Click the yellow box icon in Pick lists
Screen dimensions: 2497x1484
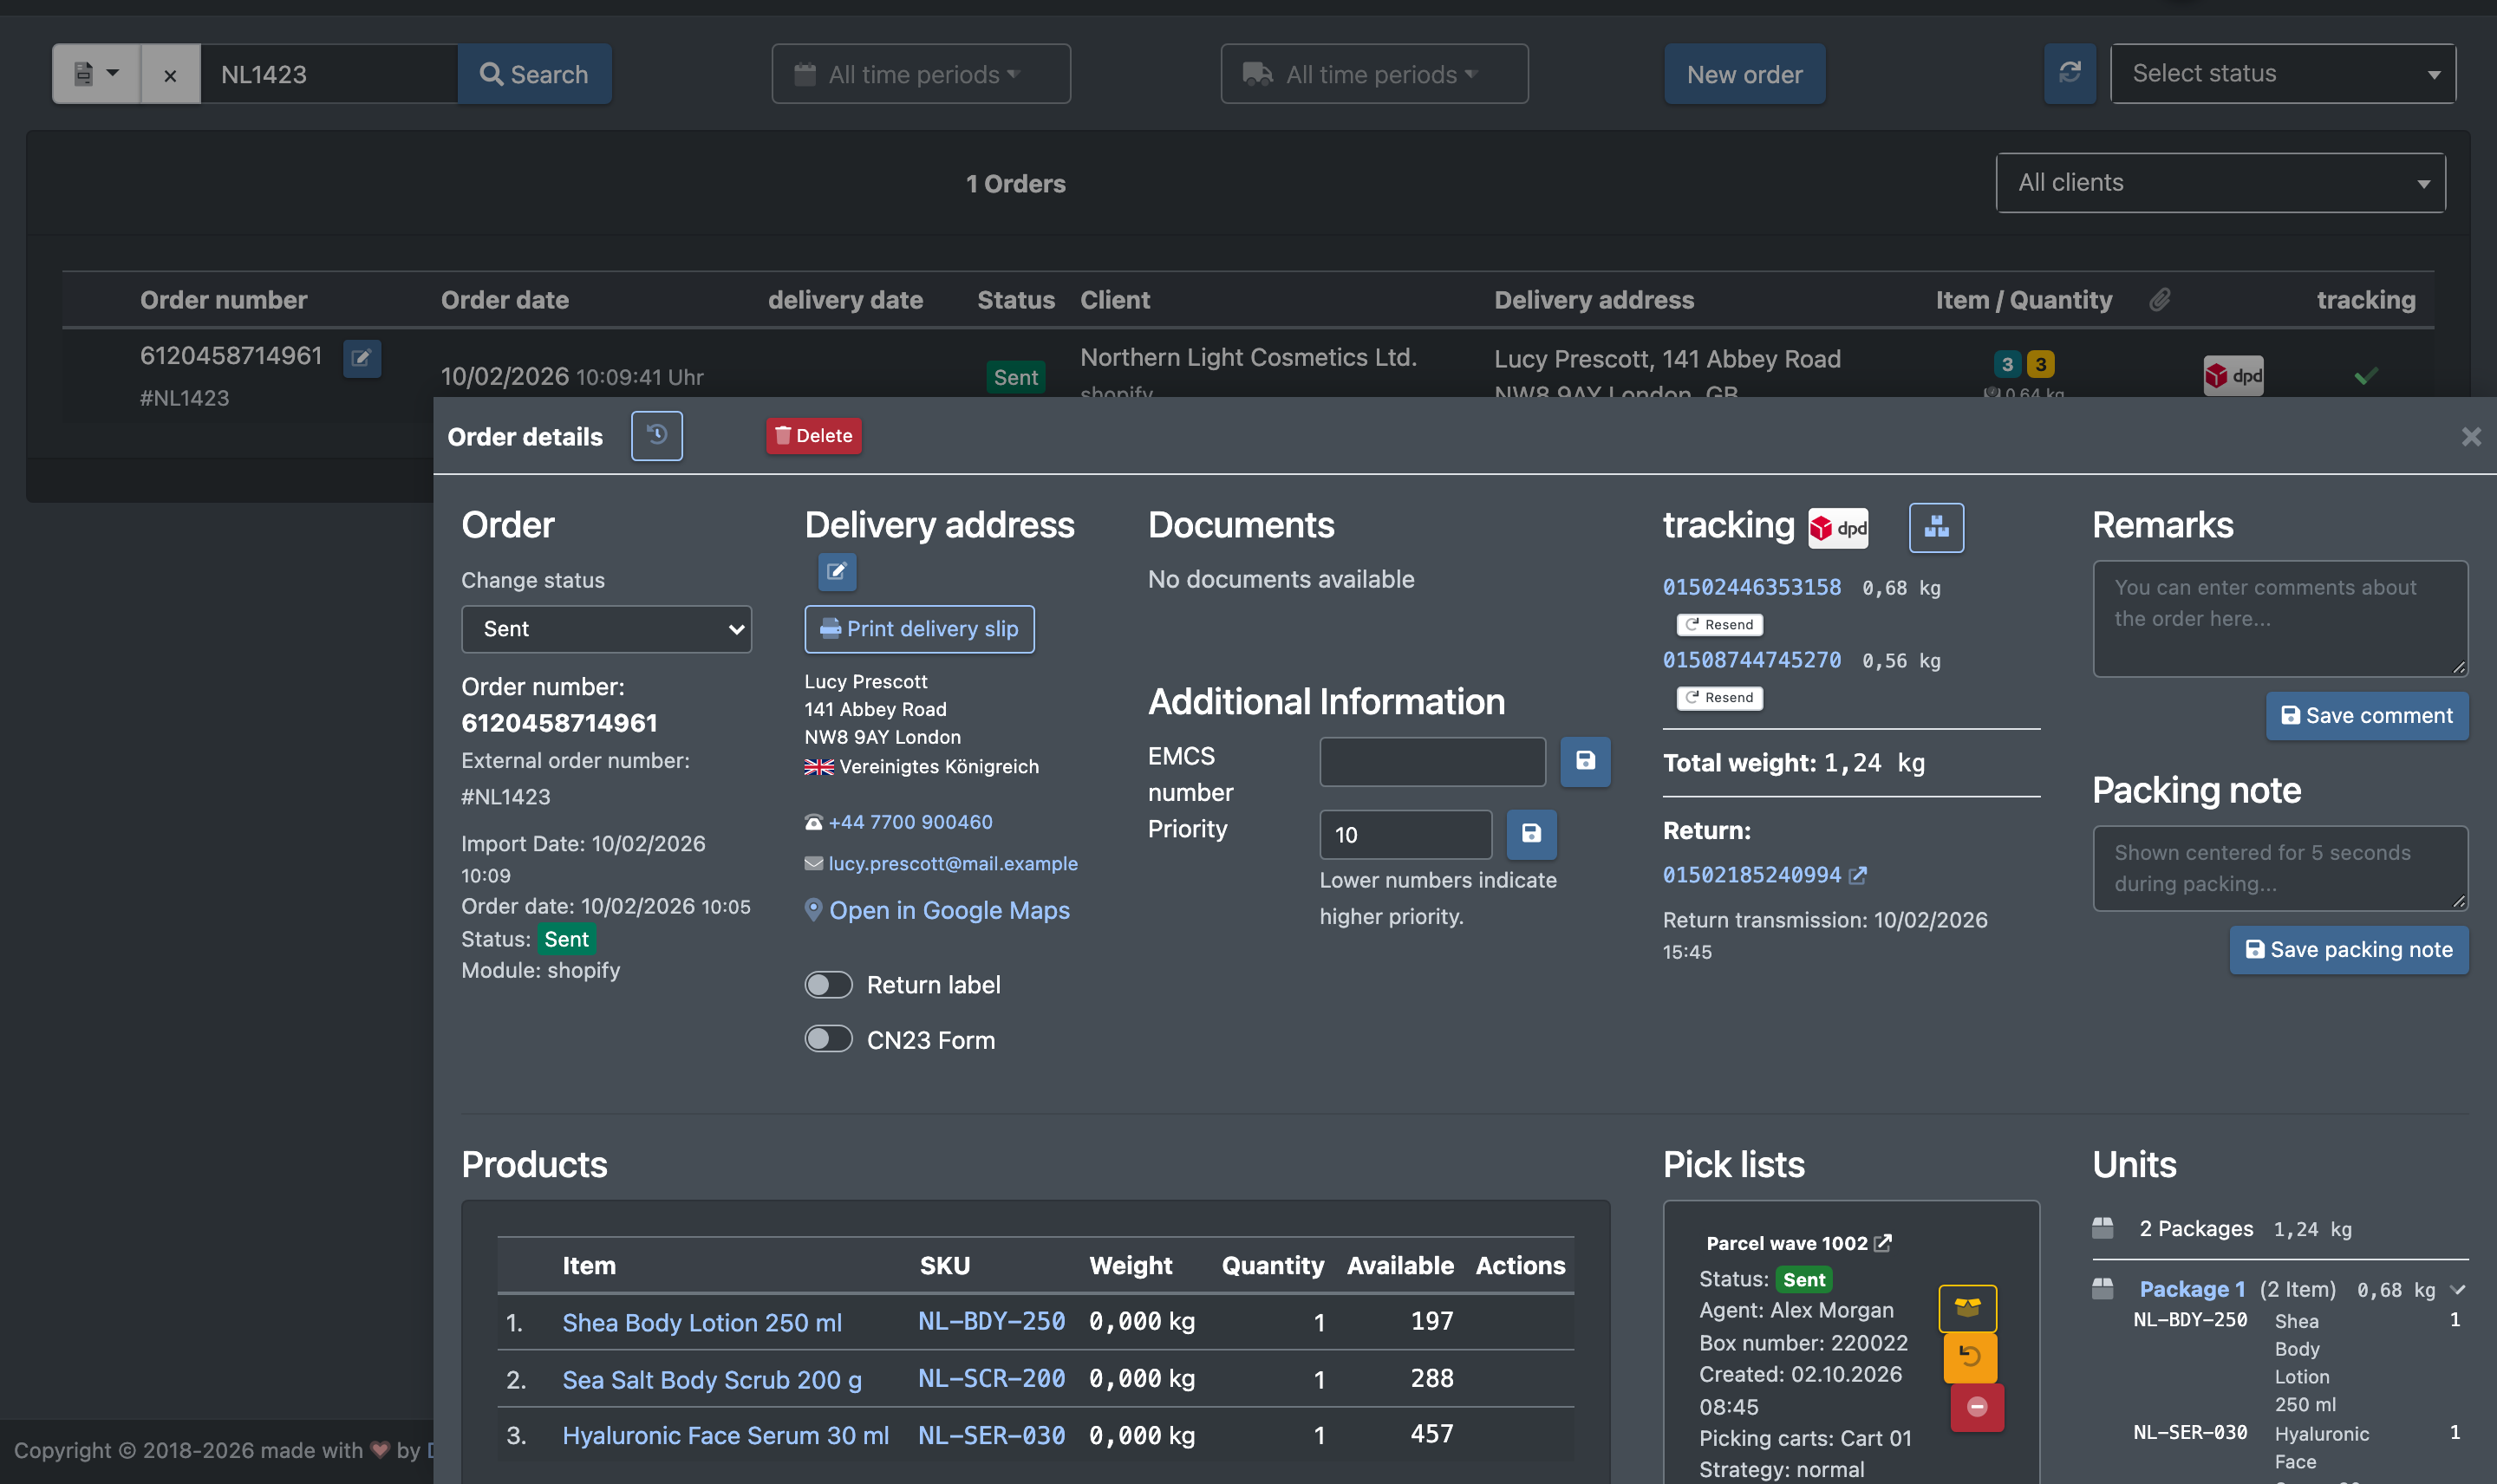coord(1967,1308)
